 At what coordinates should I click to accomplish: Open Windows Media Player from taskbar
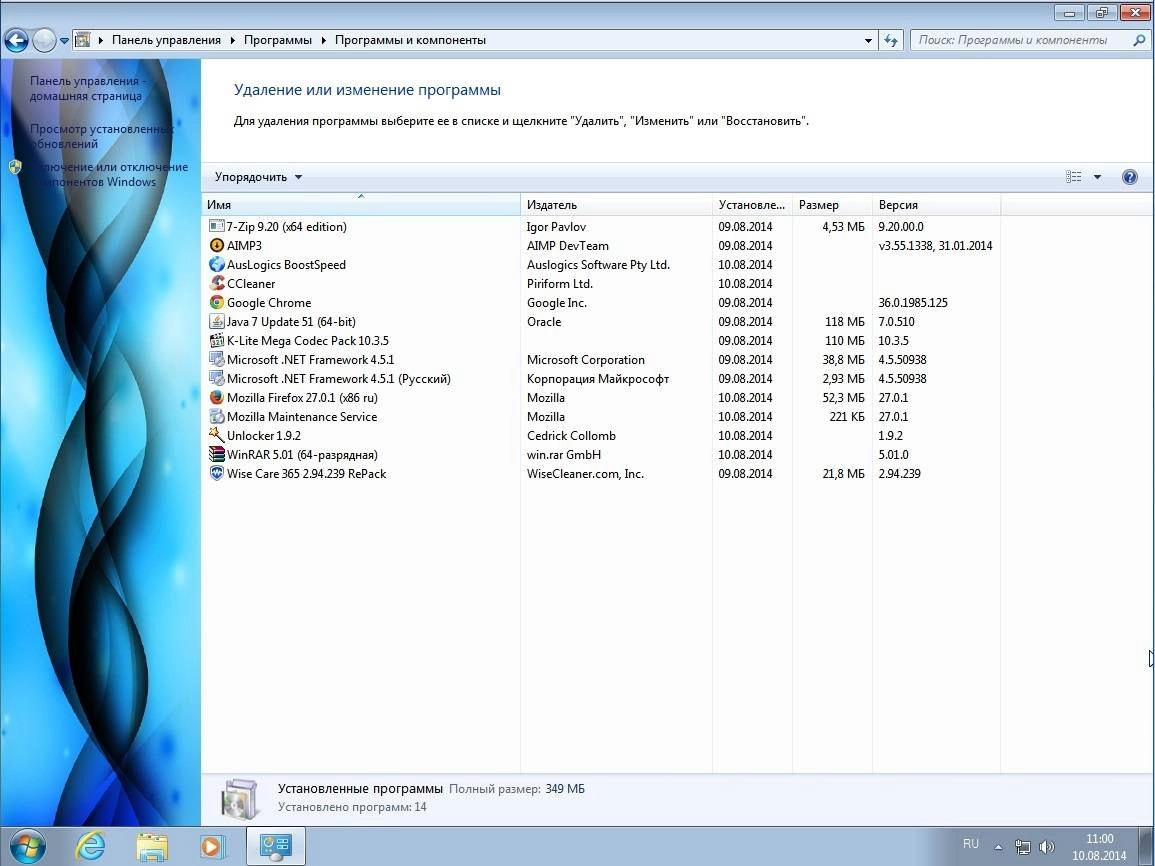tap(212, 846)
